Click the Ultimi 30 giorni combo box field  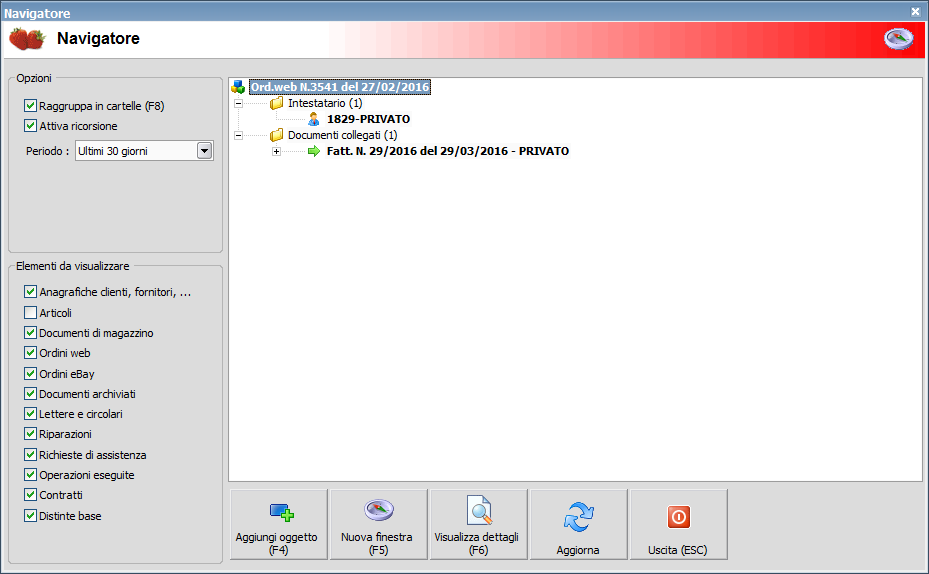144,150
